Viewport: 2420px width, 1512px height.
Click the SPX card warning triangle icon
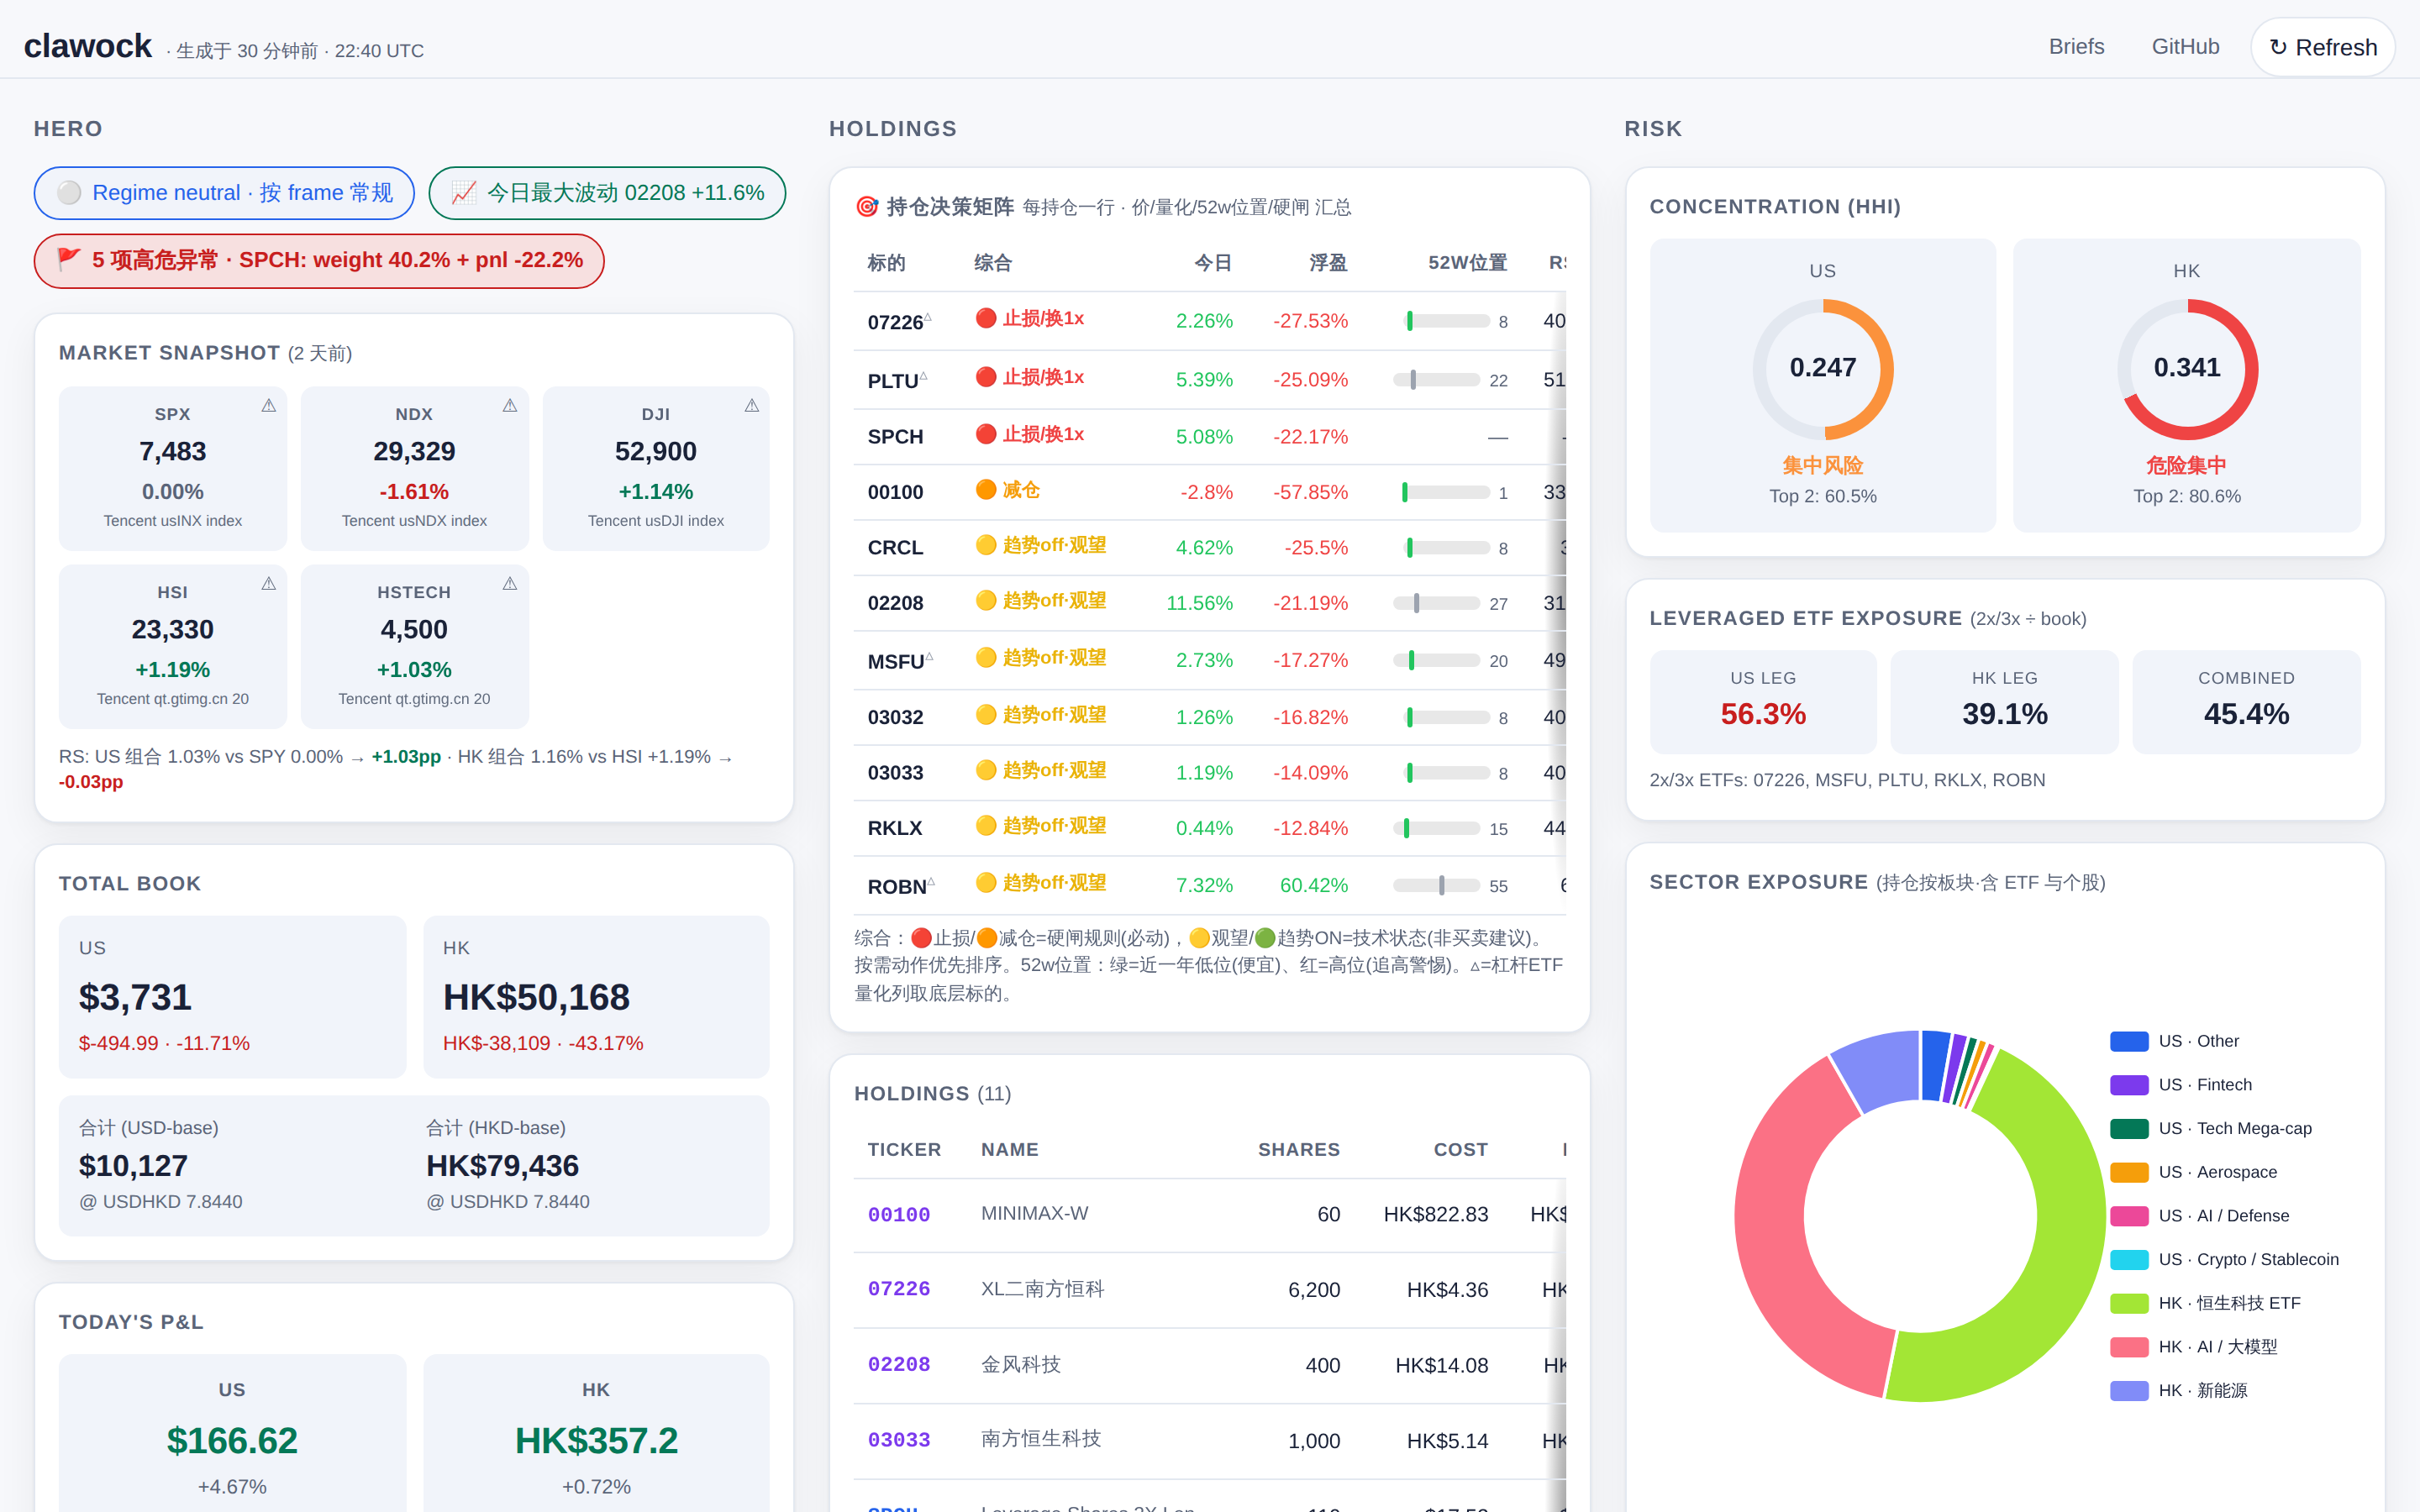click(x=269, y=405)
